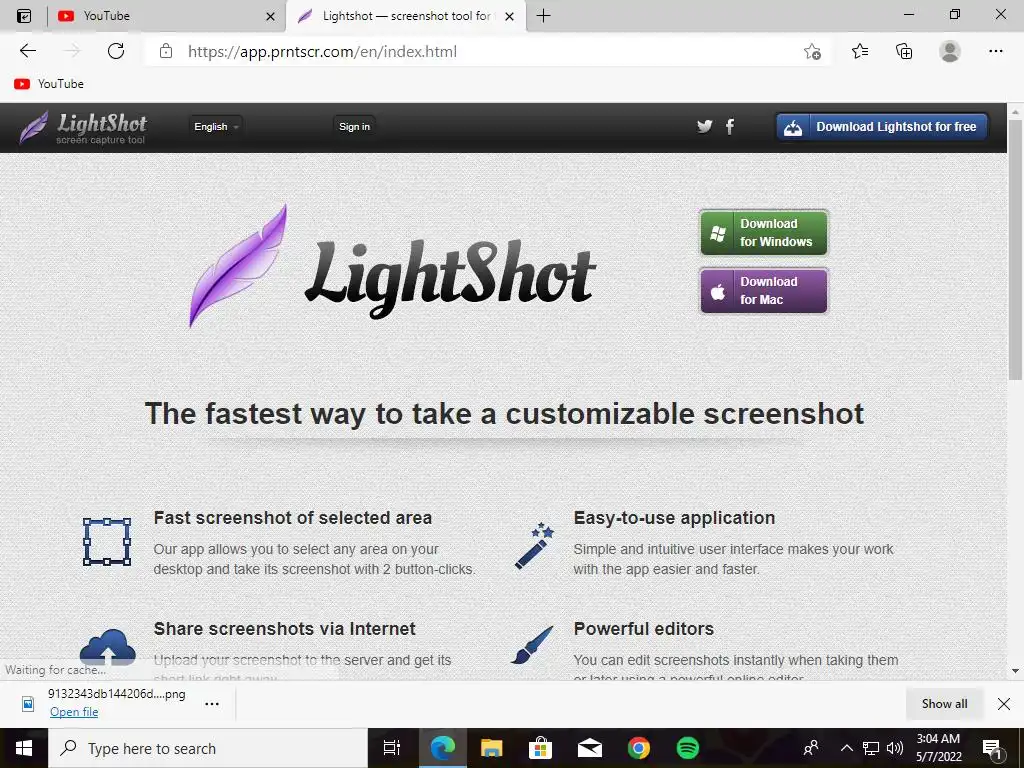Click the Twitter bird icon in header

704,127
